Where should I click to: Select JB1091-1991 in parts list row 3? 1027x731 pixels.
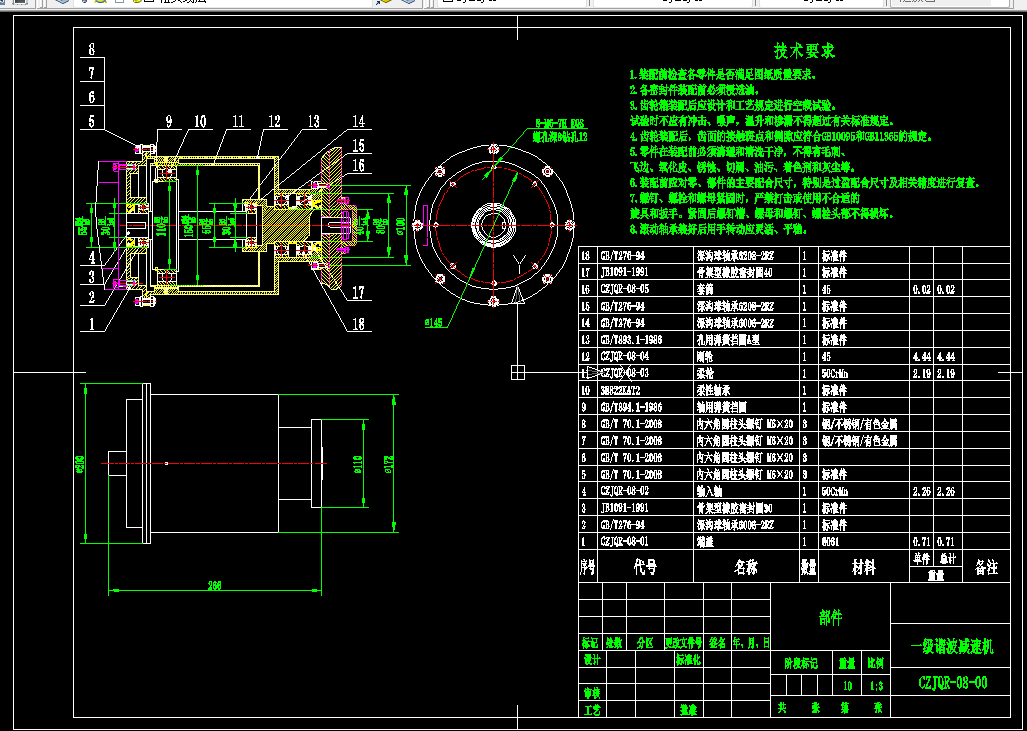(624, 508)
